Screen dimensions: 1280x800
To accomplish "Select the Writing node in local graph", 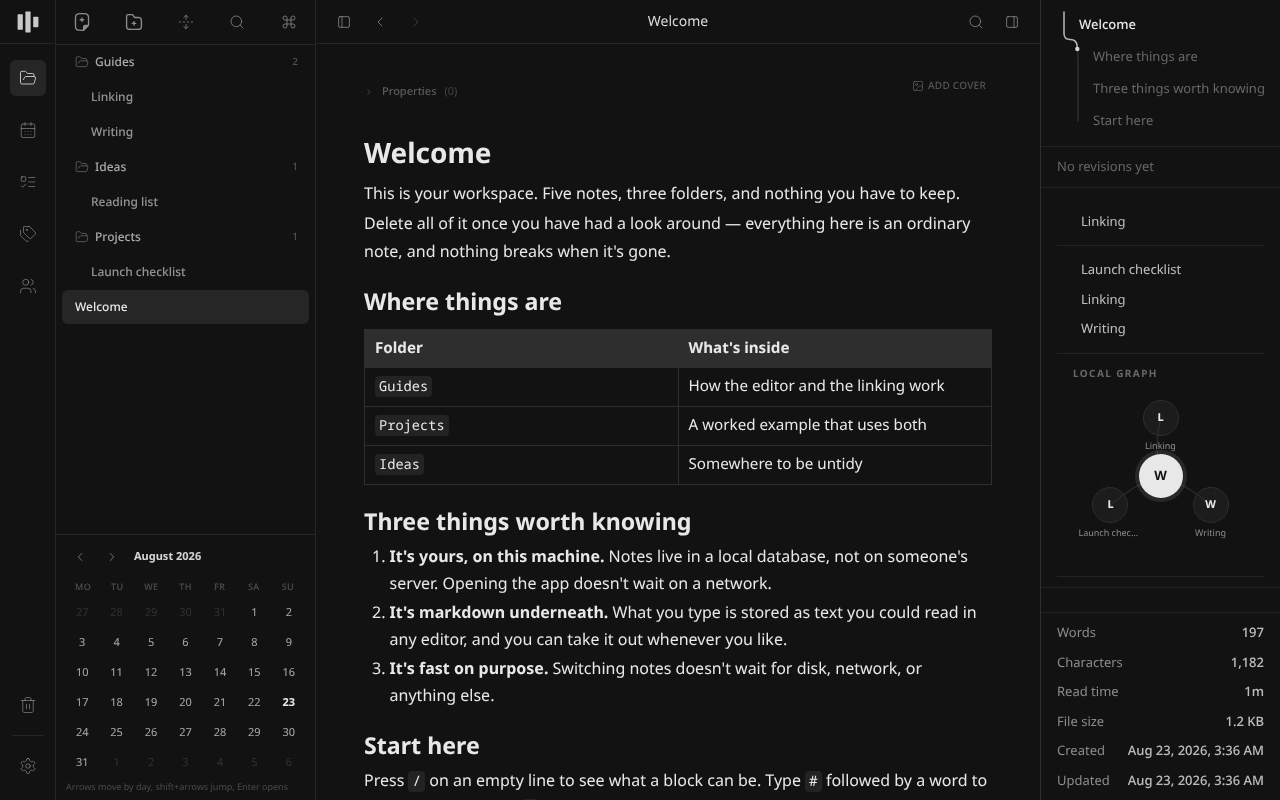I will 1210,504.
